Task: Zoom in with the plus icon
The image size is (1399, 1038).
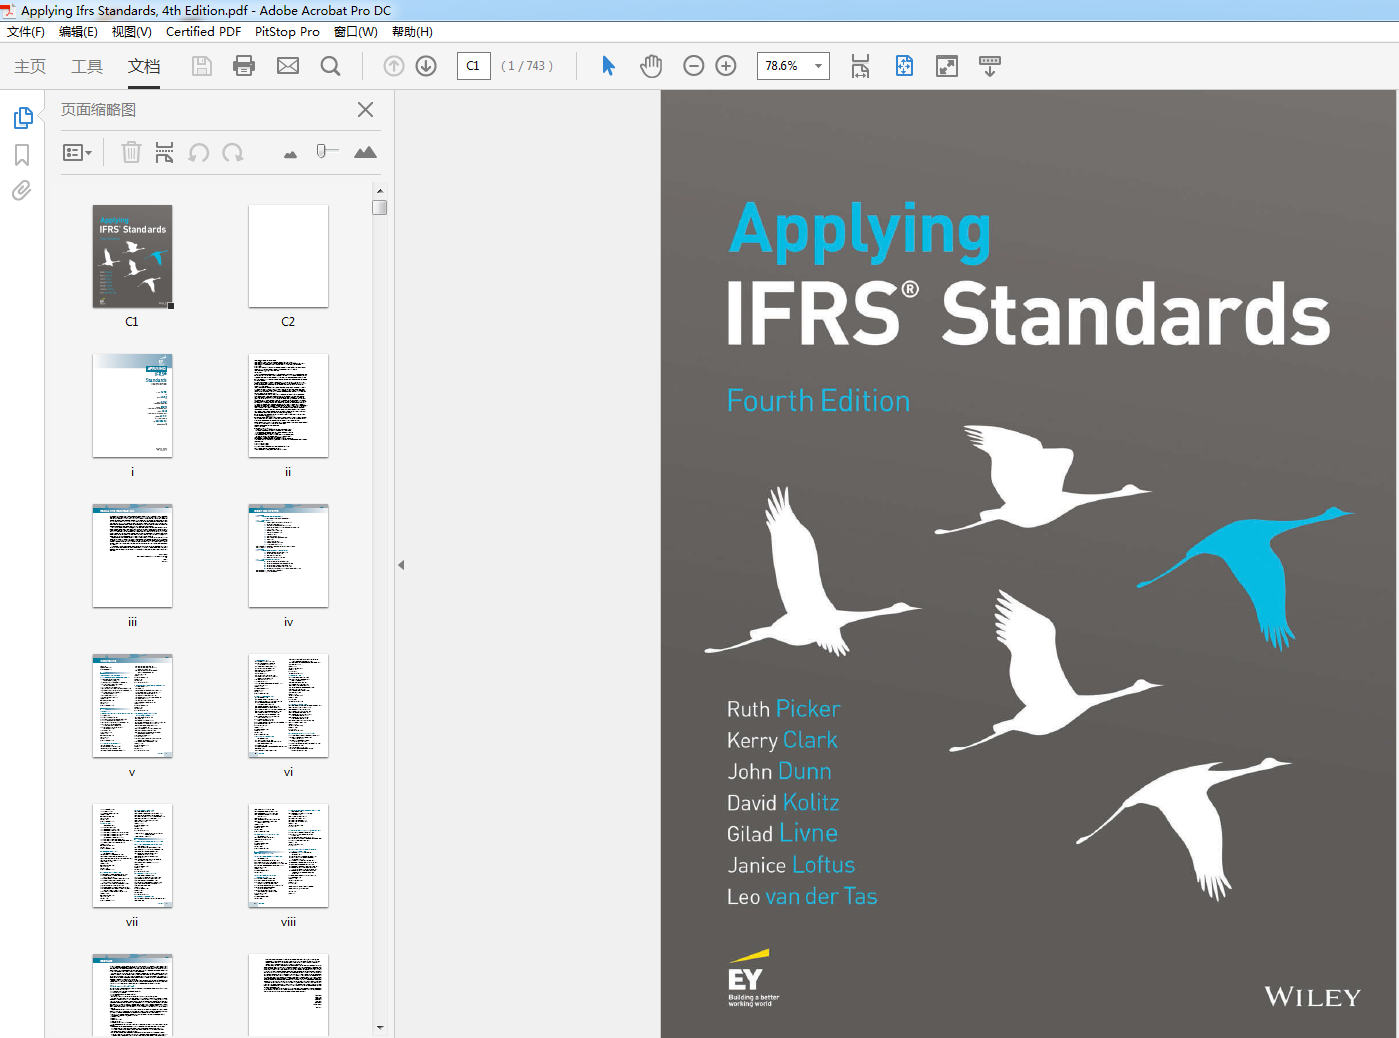Action: (726, 66)
